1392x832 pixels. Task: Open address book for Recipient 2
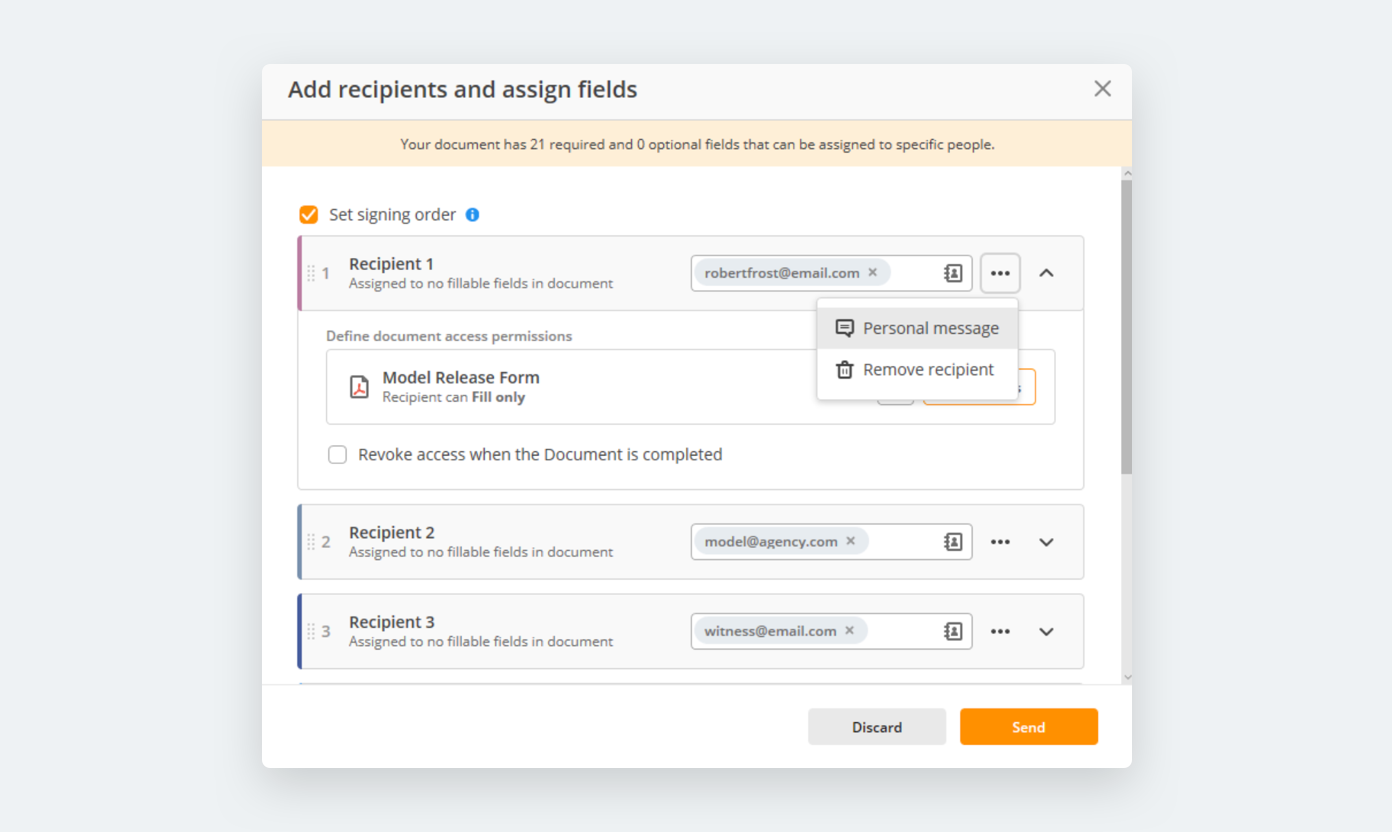tap(953, 542)
